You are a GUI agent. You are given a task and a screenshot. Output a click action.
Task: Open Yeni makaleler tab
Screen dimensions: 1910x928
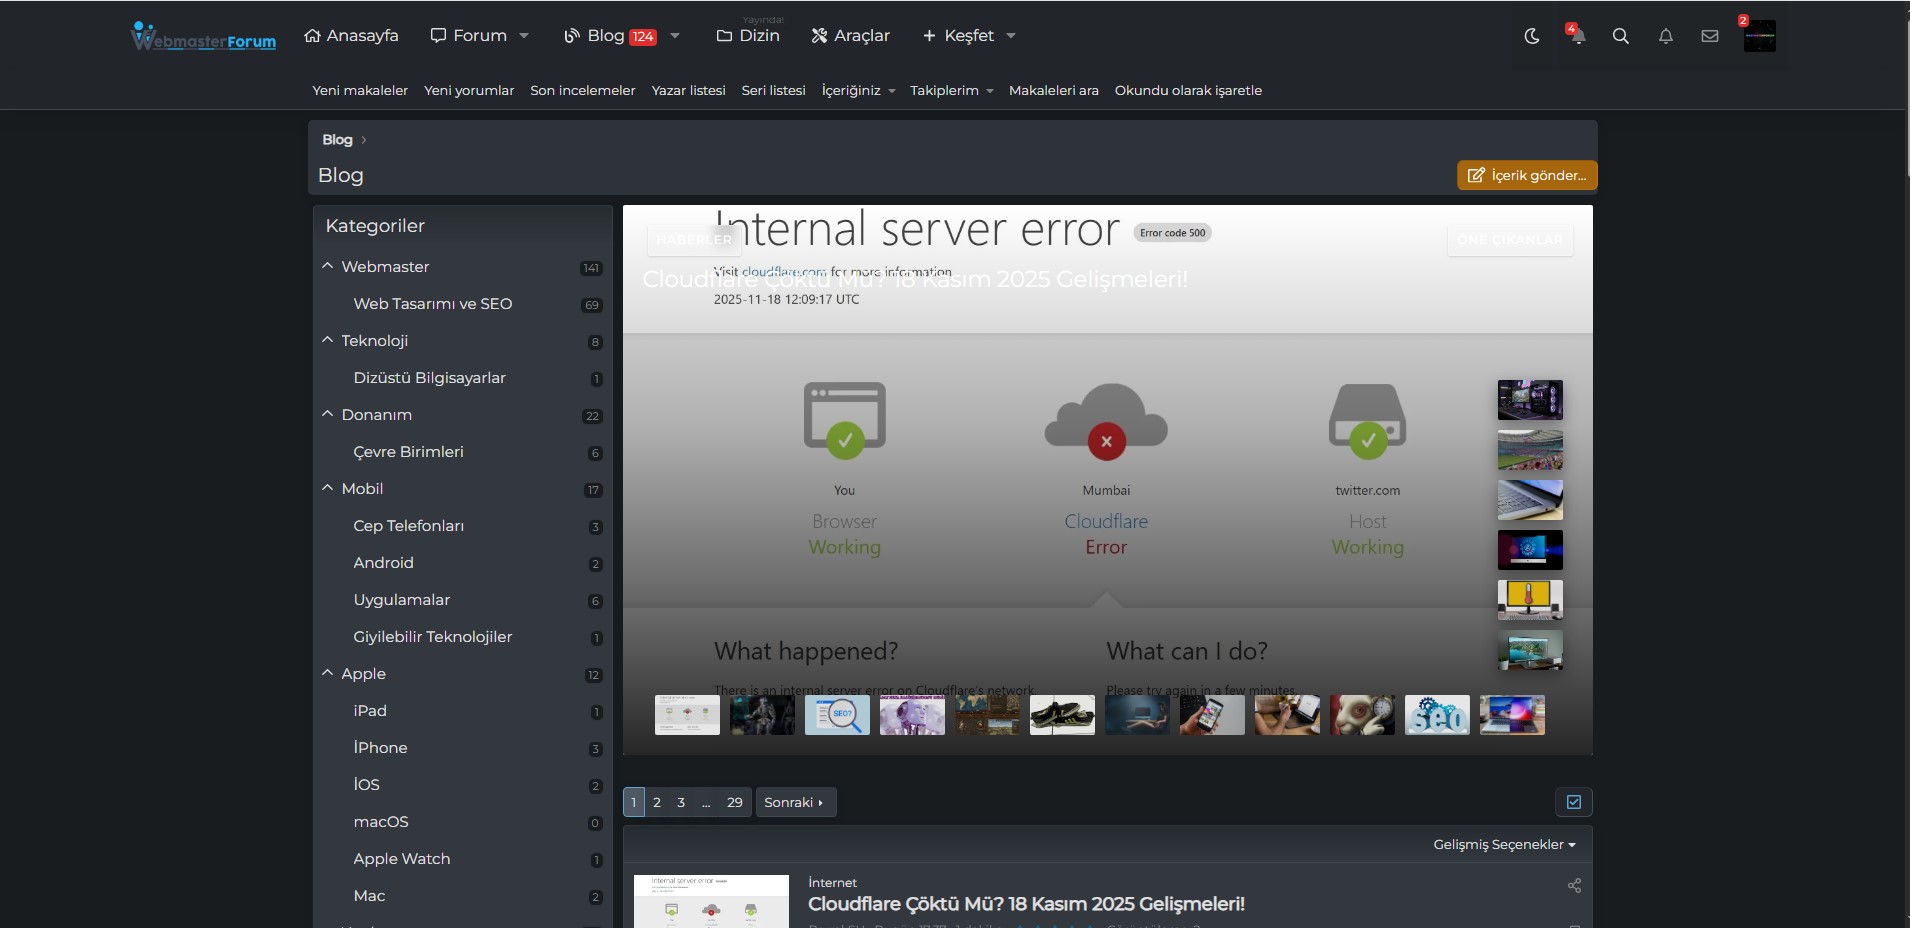point(360,90)
